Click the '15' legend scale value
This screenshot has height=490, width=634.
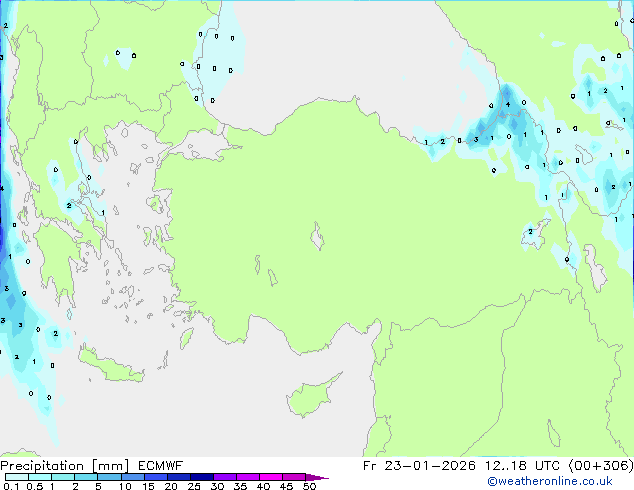pos(148,486)
